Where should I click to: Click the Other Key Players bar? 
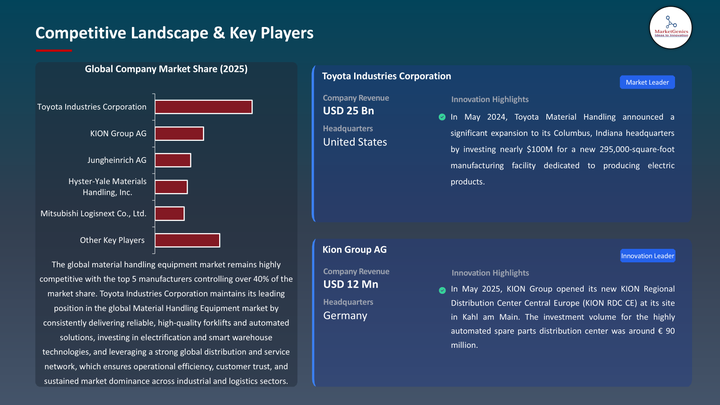coord(186,240)
